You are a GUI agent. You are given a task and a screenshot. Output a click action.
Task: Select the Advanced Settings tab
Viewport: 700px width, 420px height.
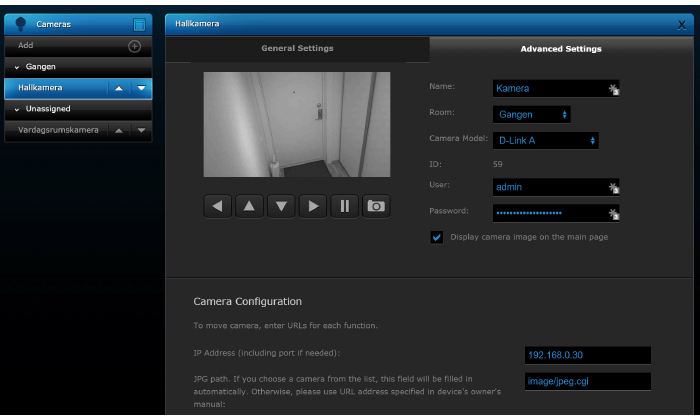(x=560, y=48)
